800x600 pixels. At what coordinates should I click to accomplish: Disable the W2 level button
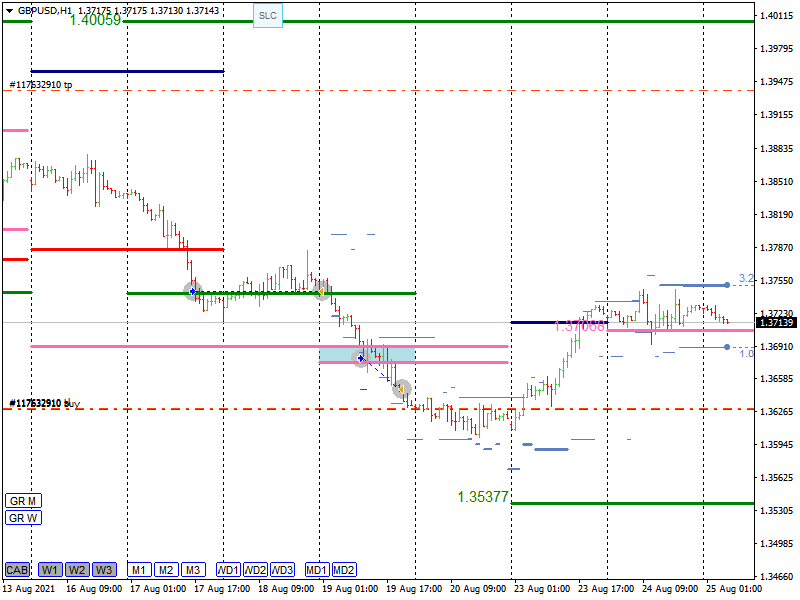[77, 570]
